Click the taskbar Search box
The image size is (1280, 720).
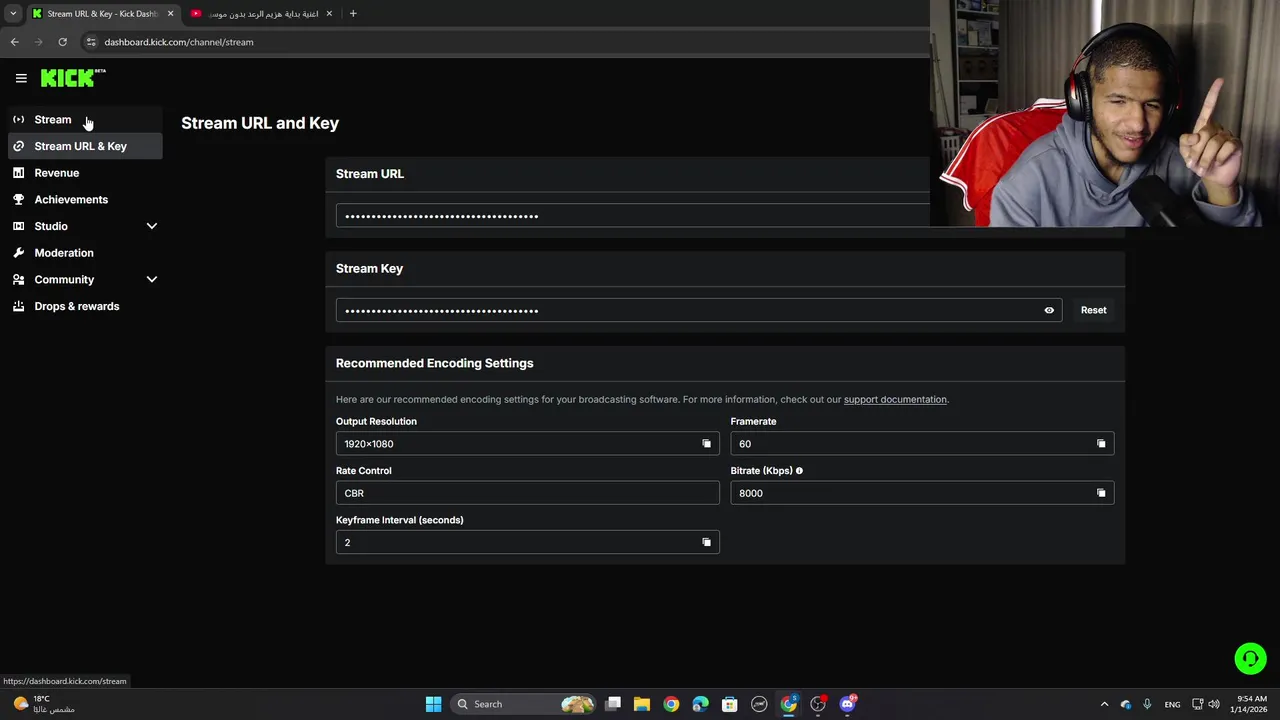tap(523, 704)
